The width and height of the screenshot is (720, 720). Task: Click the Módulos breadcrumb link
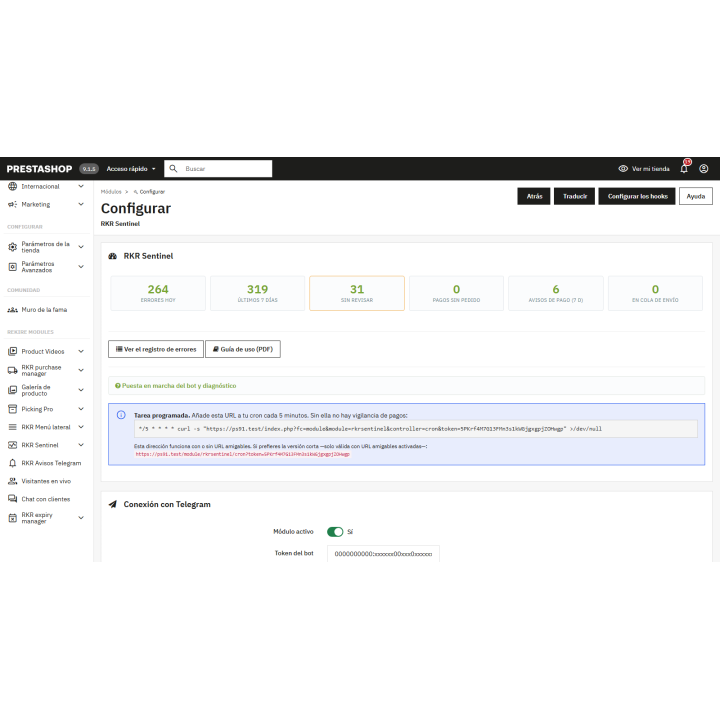point(111,192)
